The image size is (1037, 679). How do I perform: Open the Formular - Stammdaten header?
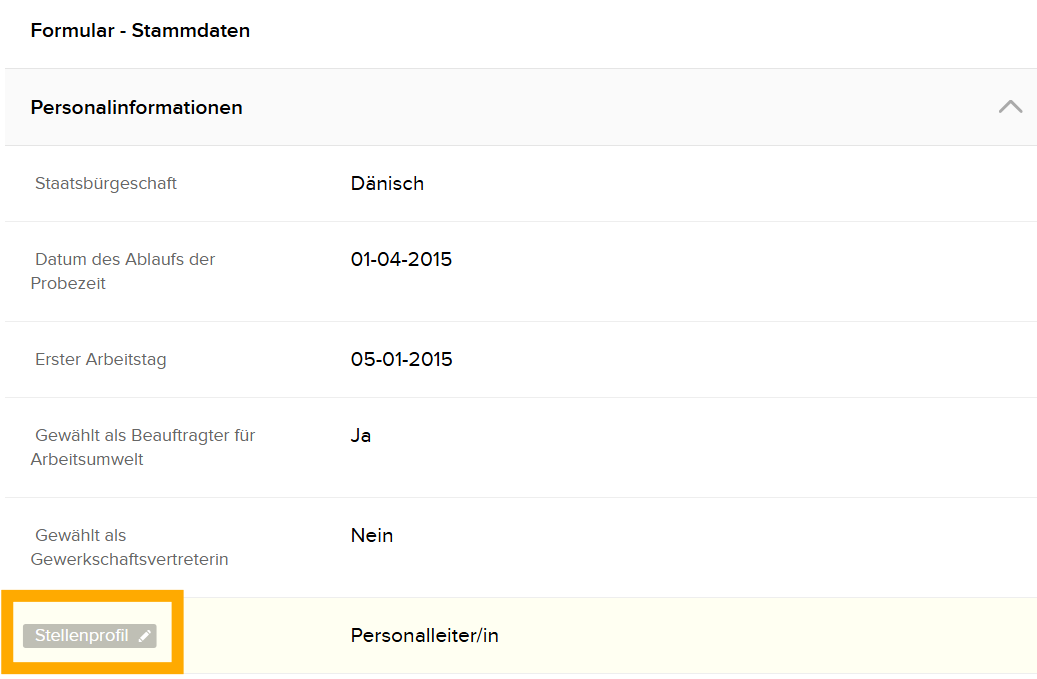(140, 31)
